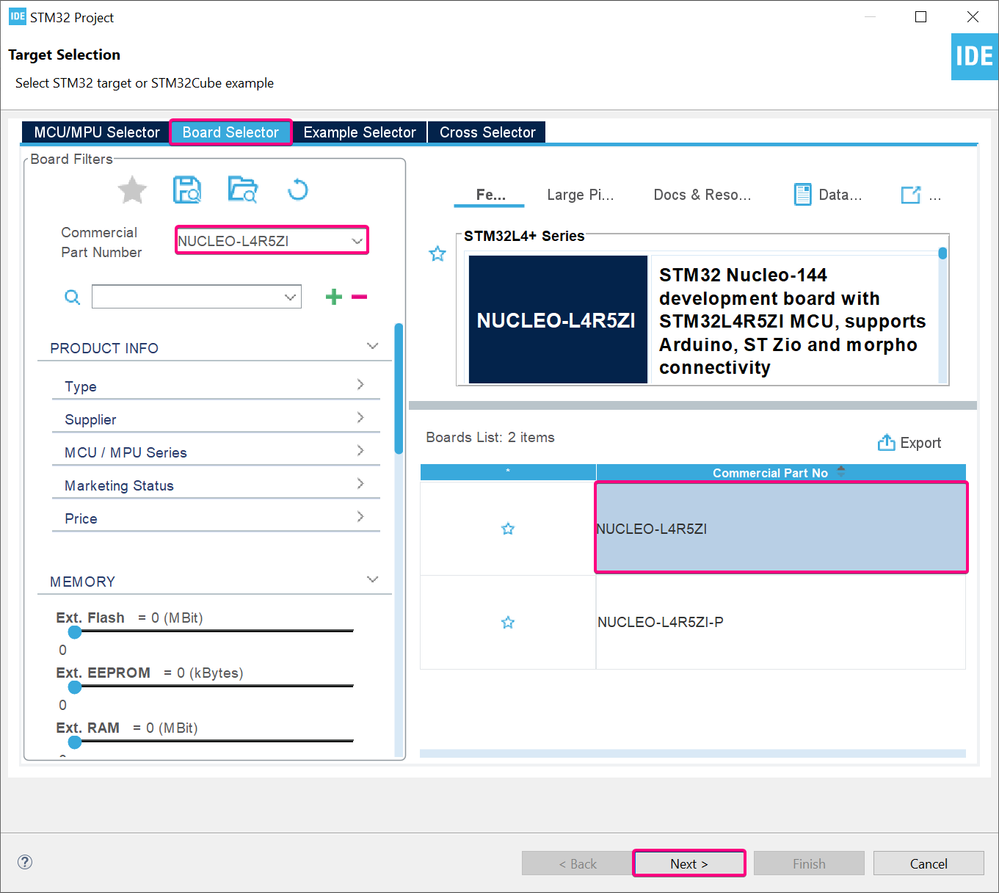Save current board search icon
The height and width of the screenshot is (893, 999).
pyautogui.click(x=187, y=190)
